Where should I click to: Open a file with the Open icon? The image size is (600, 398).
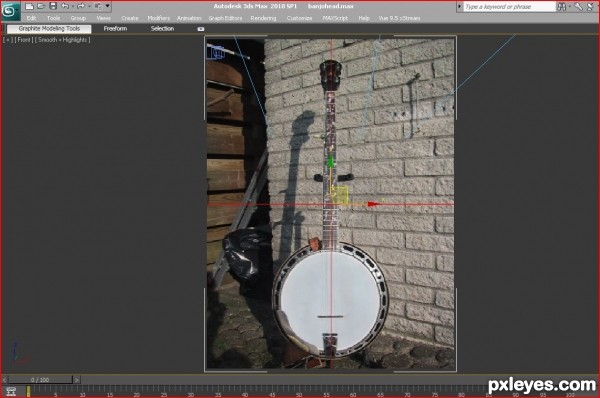[x=41, y=6]
